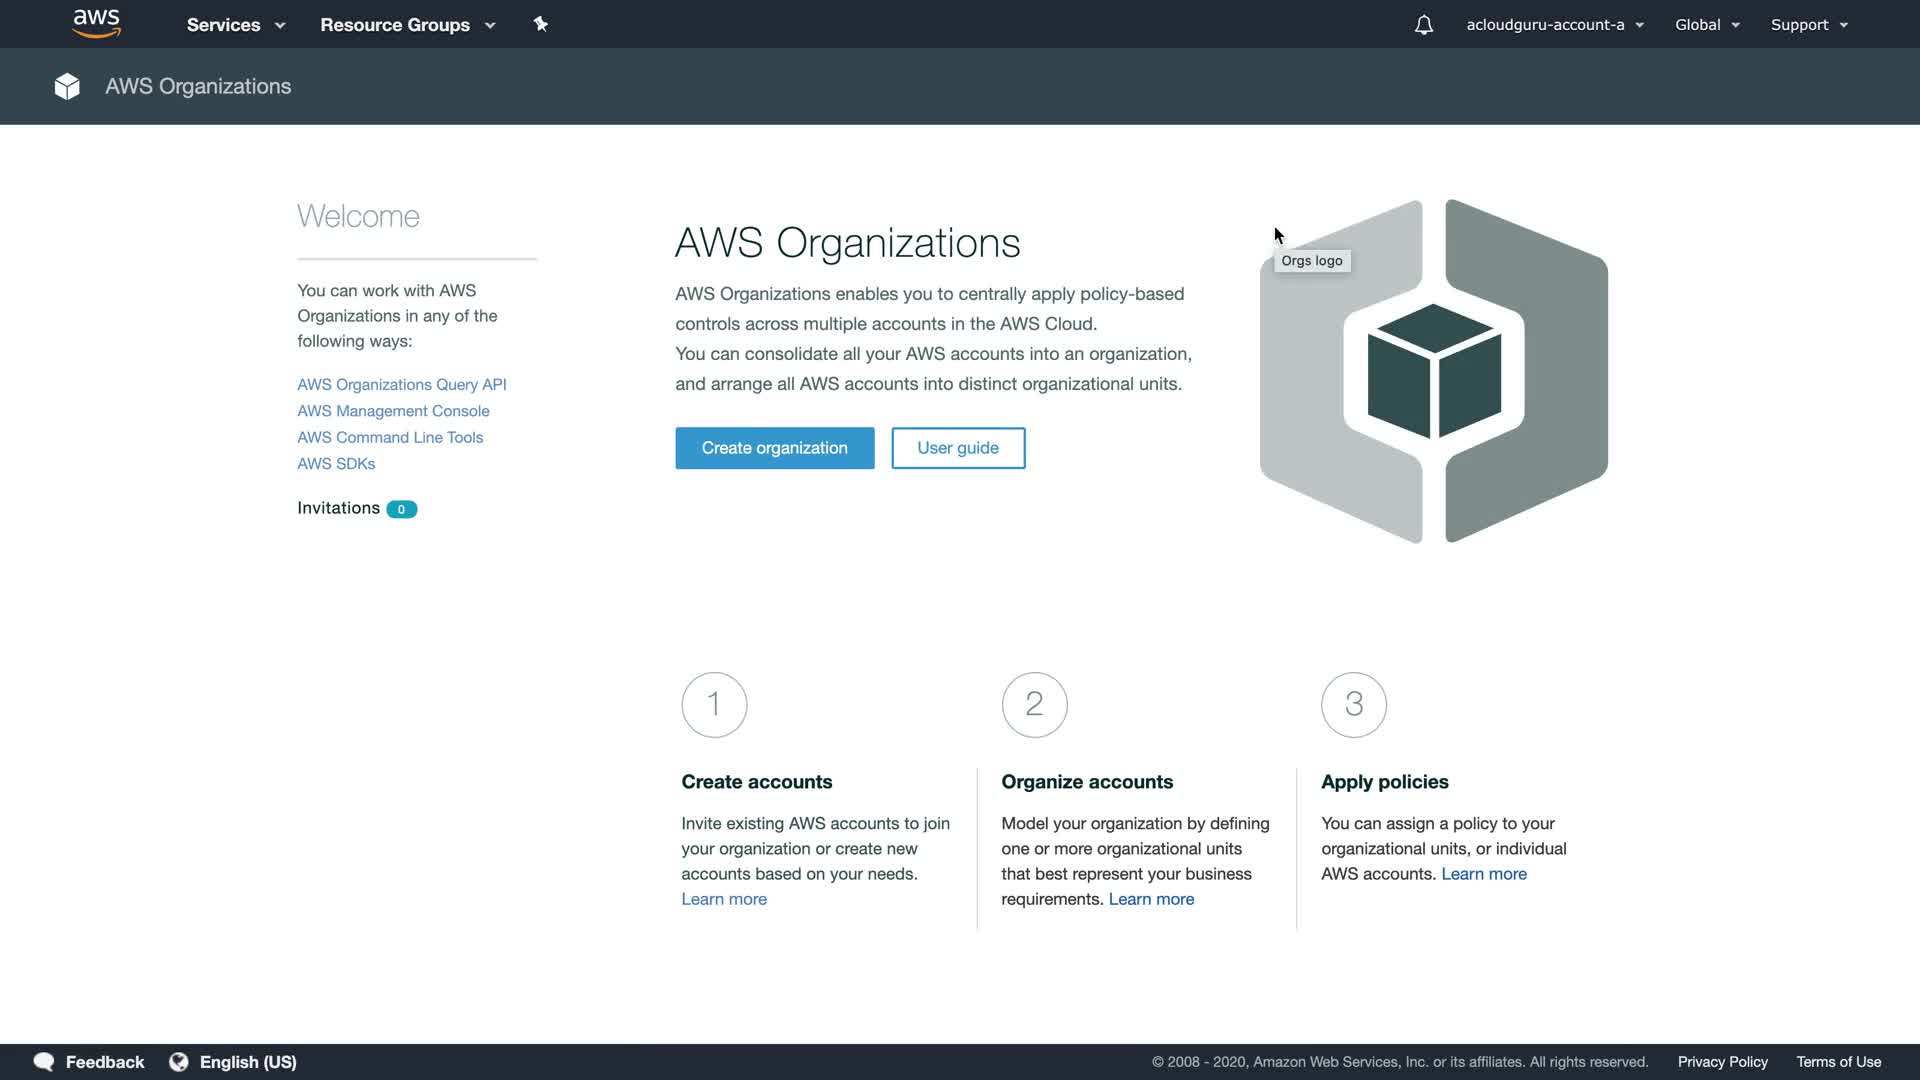Open AWS Organizations Query API link
Screen dimensions: 1920x1080
point(401,385)
